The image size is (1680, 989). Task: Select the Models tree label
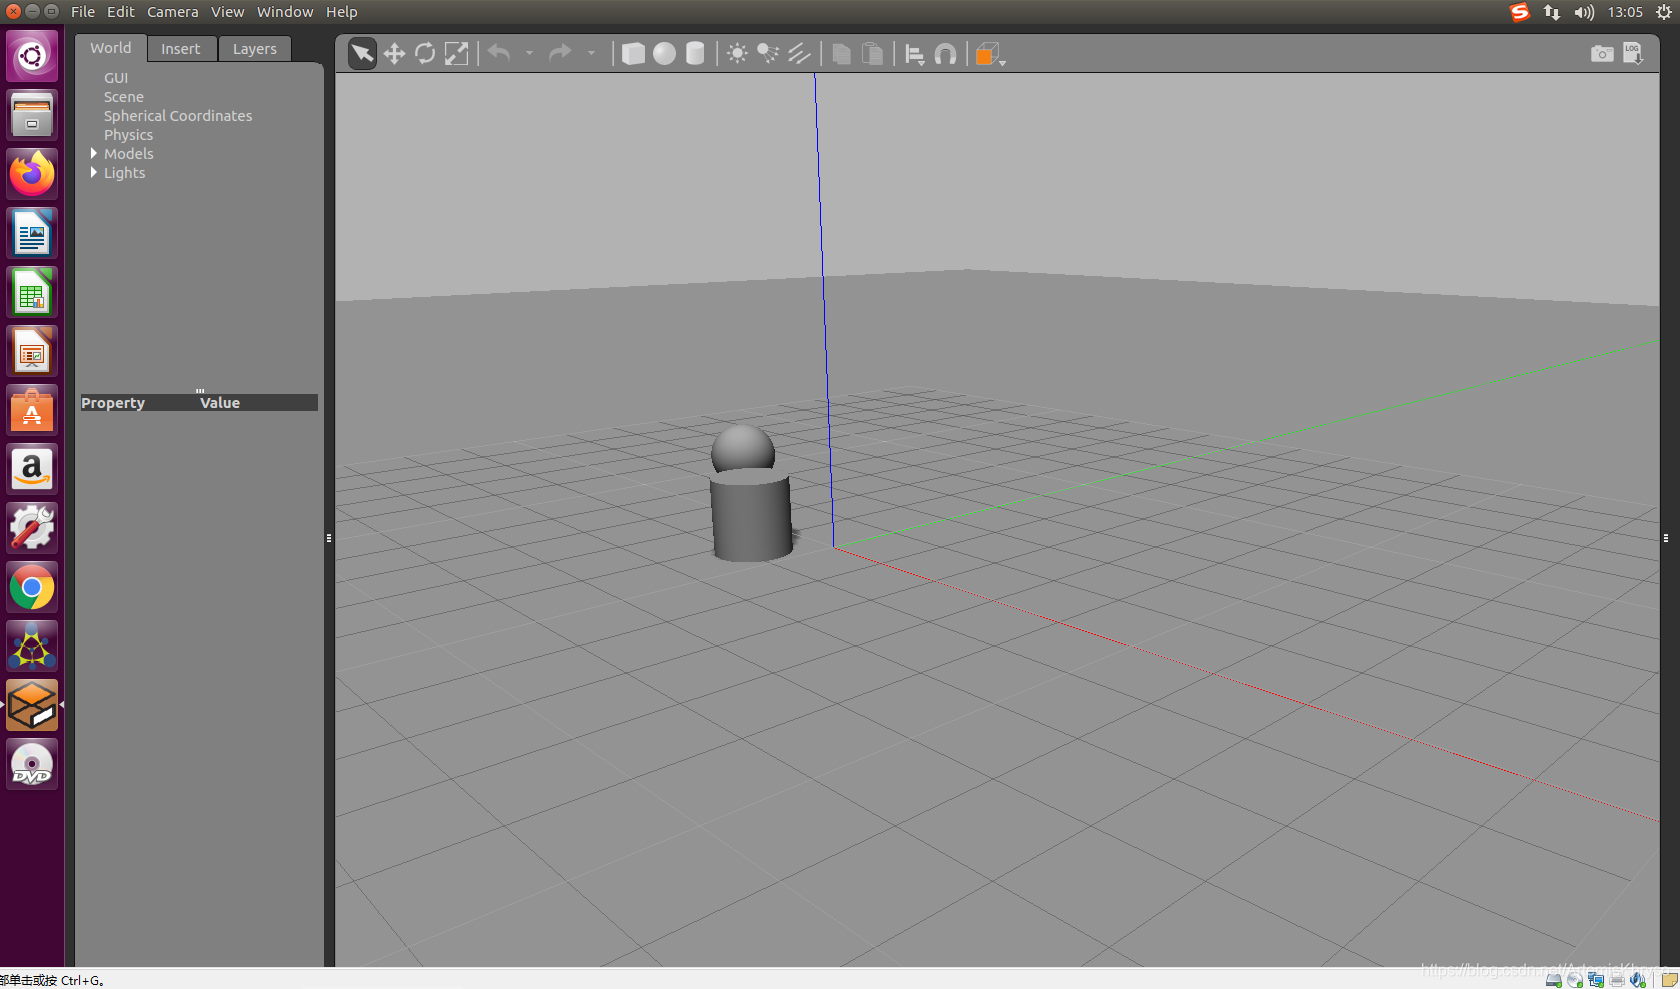point(129,154)
